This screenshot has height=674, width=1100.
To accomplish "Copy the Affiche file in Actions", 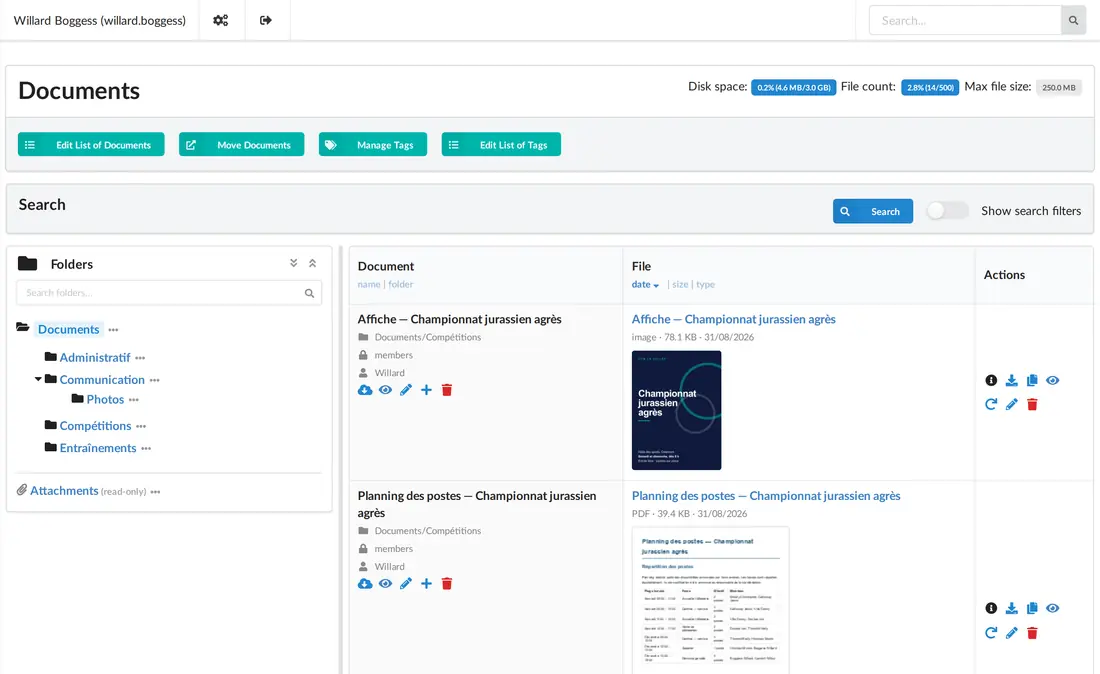I will 1031,380.
